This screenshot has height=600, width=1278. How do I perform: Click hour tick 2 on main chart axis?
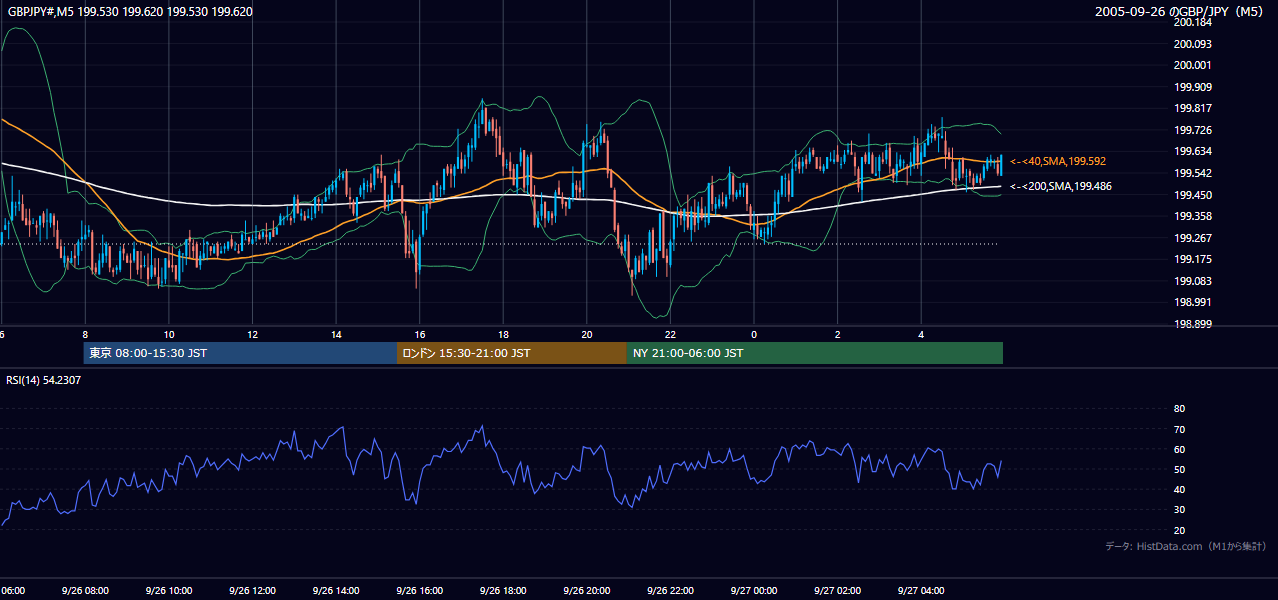point(838,335)
